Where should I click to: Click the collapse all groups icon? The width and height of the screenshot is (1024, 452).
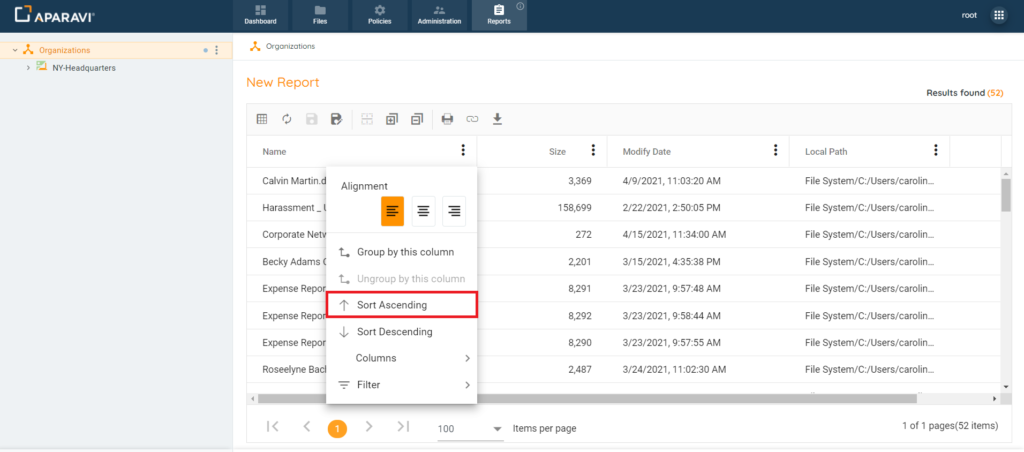tap(417, 119)
